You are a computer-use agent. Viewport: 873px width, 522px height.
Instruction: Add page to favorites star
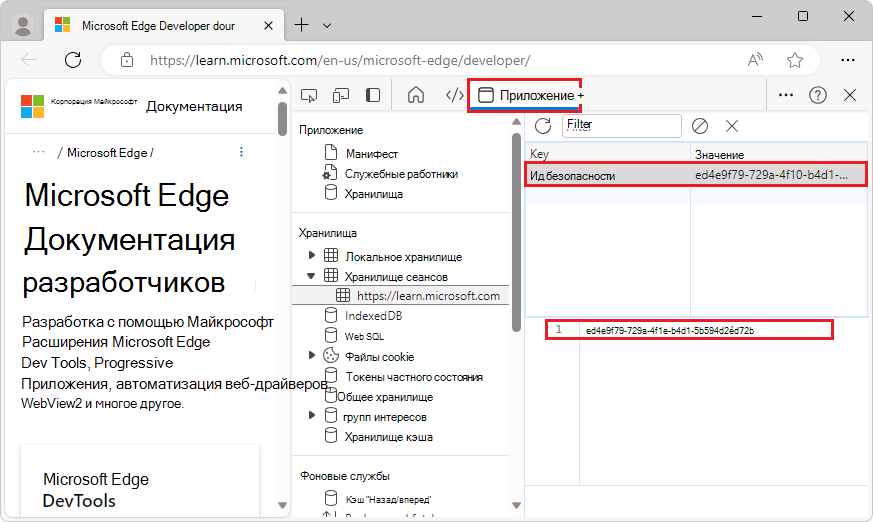[795, 60]
